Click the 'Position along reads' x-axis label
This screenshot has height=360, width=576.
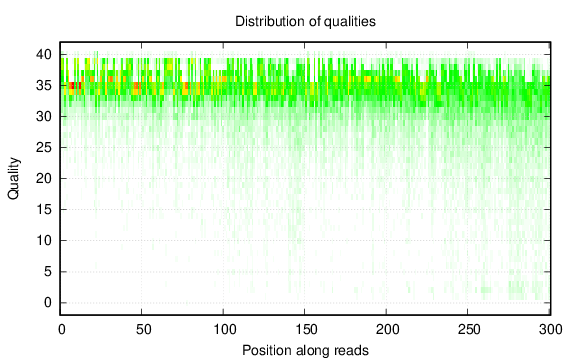tap(305, 350)
